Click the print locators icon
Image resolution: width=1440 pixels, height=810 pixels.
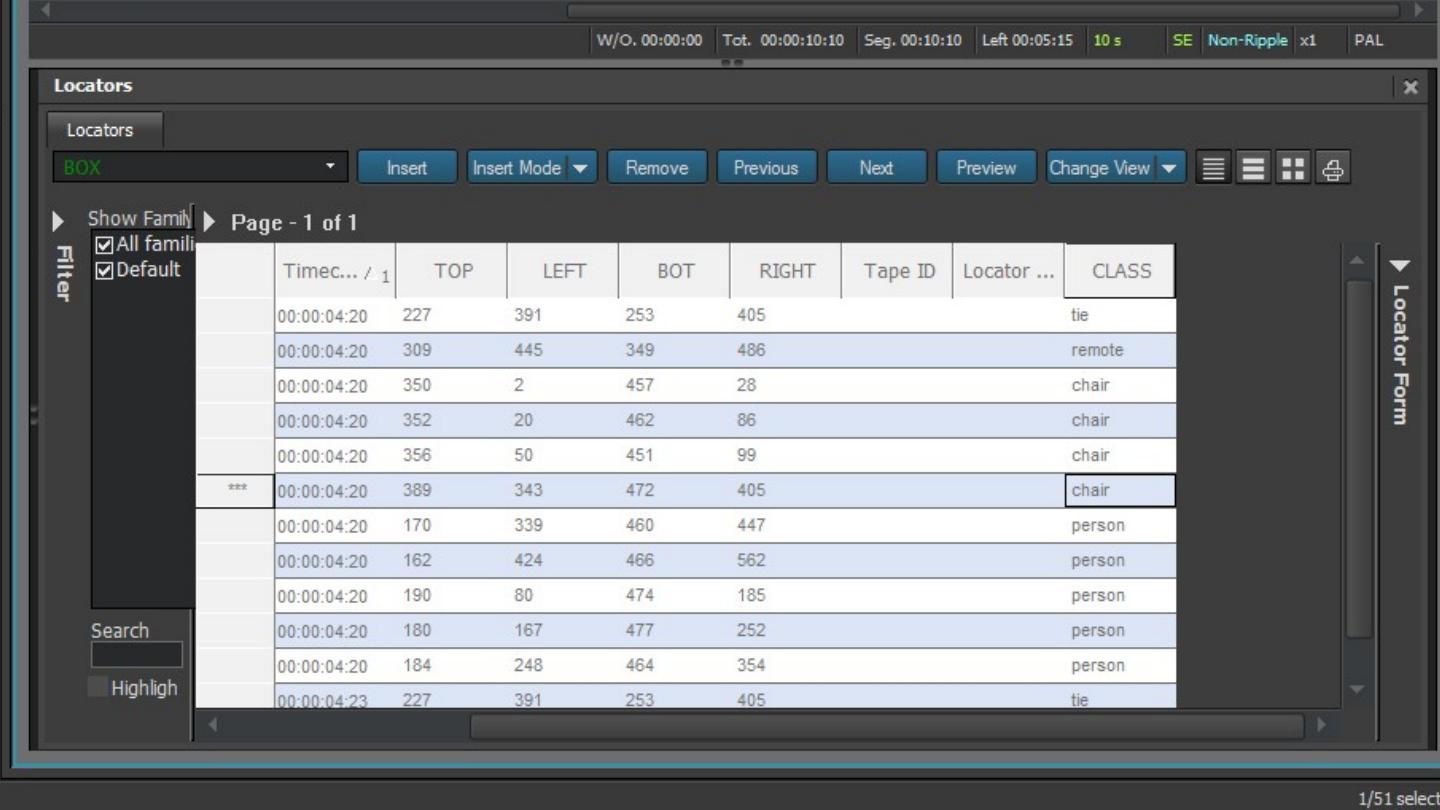(1333, 168)
